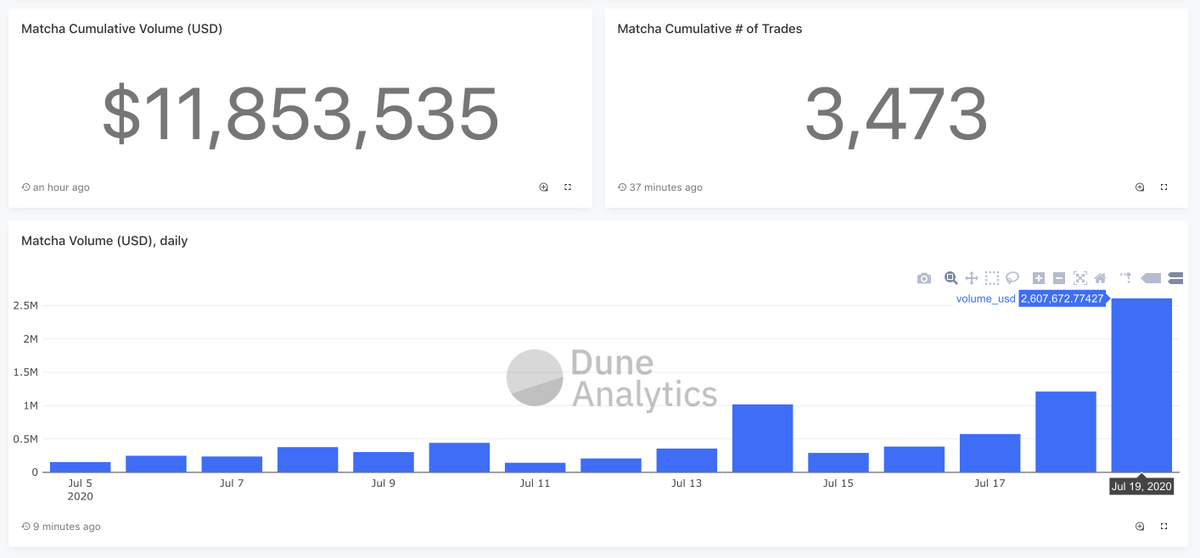Click the Jul 7 x-axis label
The width and height of the screenshot is (1200, 558).
[232, 483]
